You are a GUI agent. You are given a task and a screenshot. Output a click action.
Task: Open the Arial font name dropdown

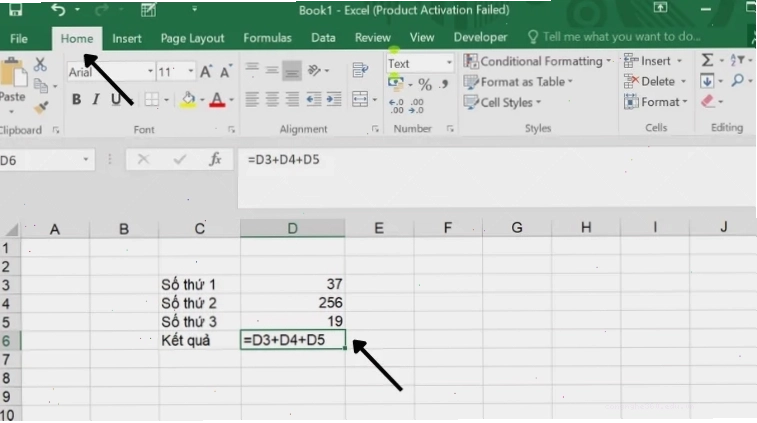[x=150, y=72]
